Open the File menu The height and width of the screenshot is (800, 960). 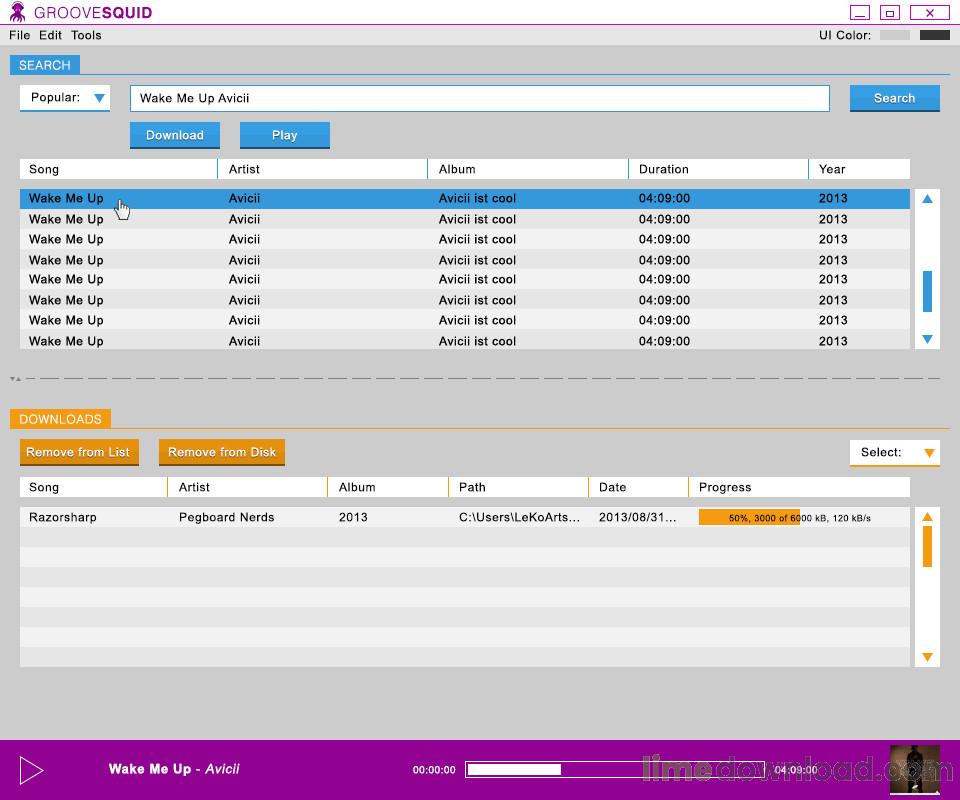20,35
